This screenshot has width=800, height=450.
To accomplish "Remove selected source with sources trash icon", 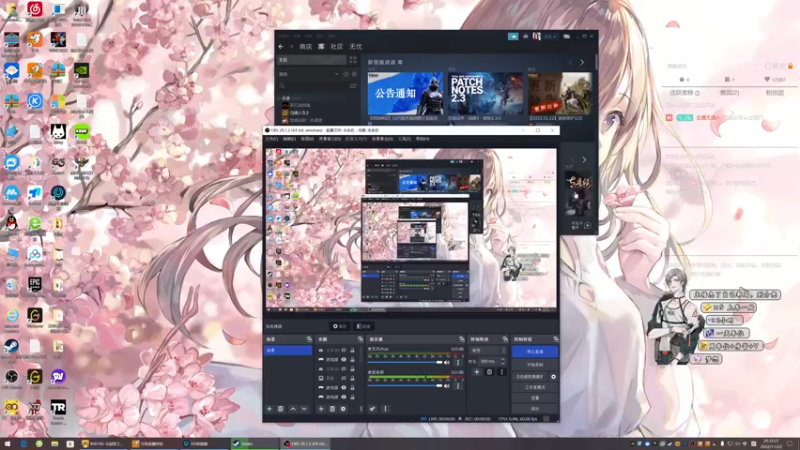I will 332,409.
